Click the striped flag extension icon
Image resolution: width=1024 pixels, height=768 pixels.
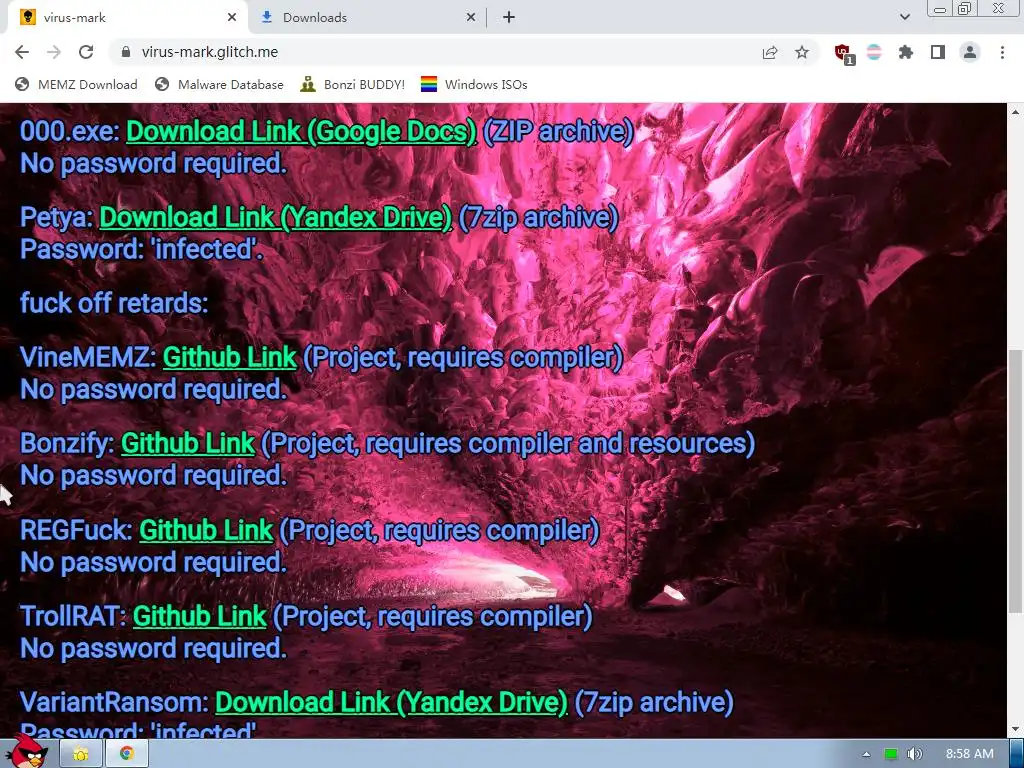pos(874,52)
